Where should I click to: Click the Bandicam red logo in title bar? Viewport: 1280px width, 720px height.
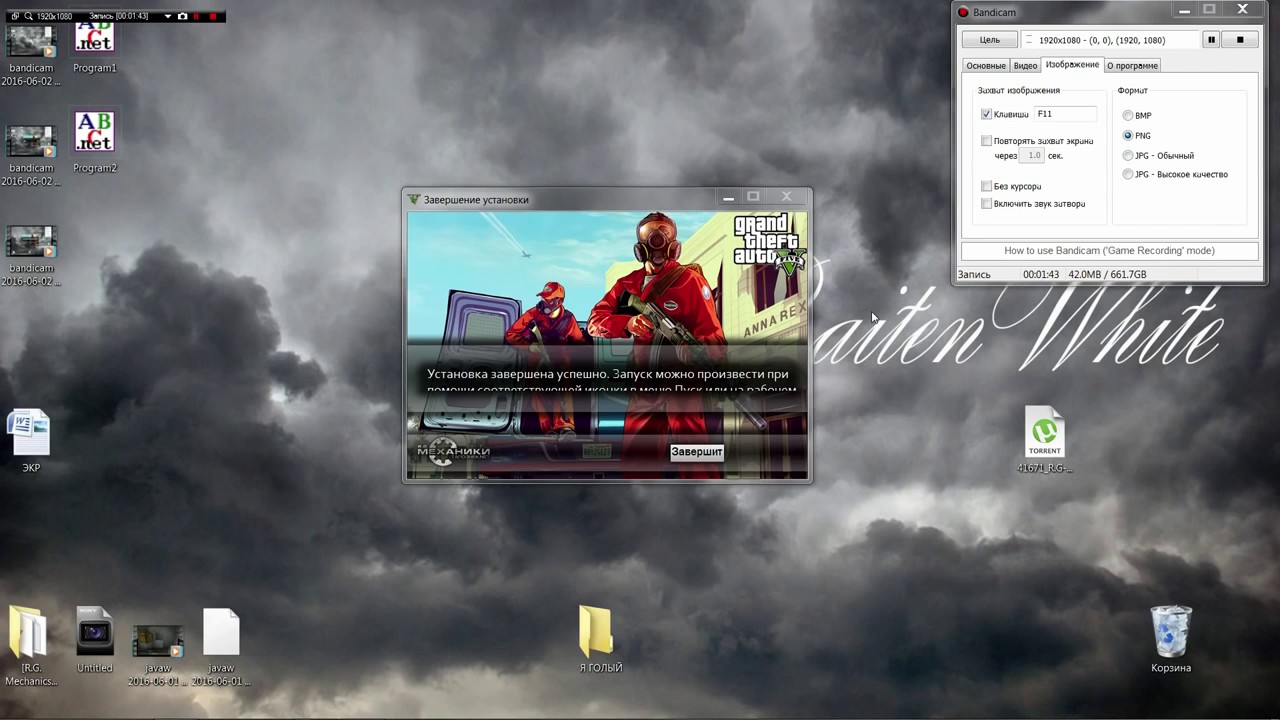tap(963, 12)
